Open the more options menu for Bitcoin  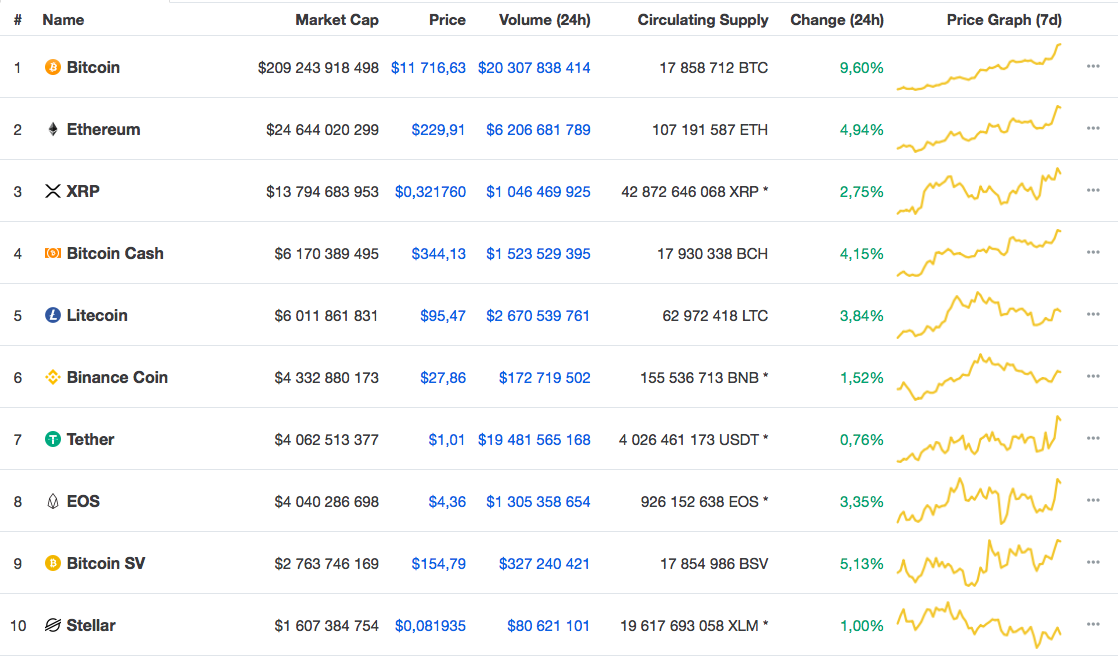tap(1093, 67)
